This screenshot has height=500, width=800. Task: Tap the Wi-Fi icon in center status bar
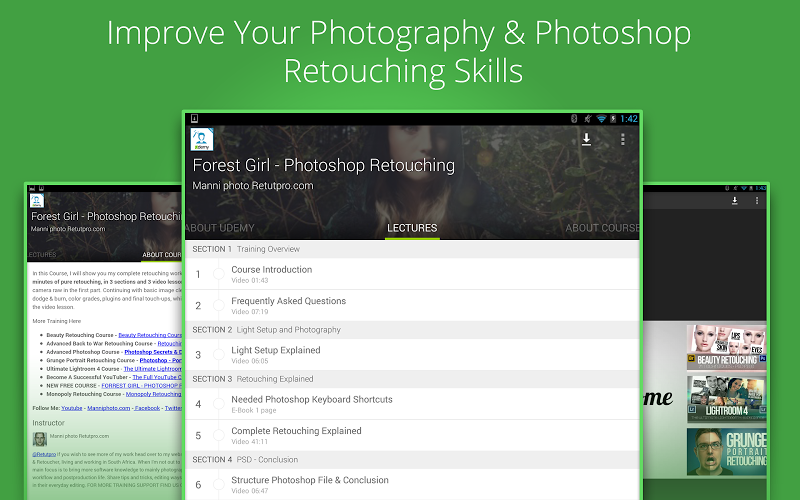(x=601, y=119)
